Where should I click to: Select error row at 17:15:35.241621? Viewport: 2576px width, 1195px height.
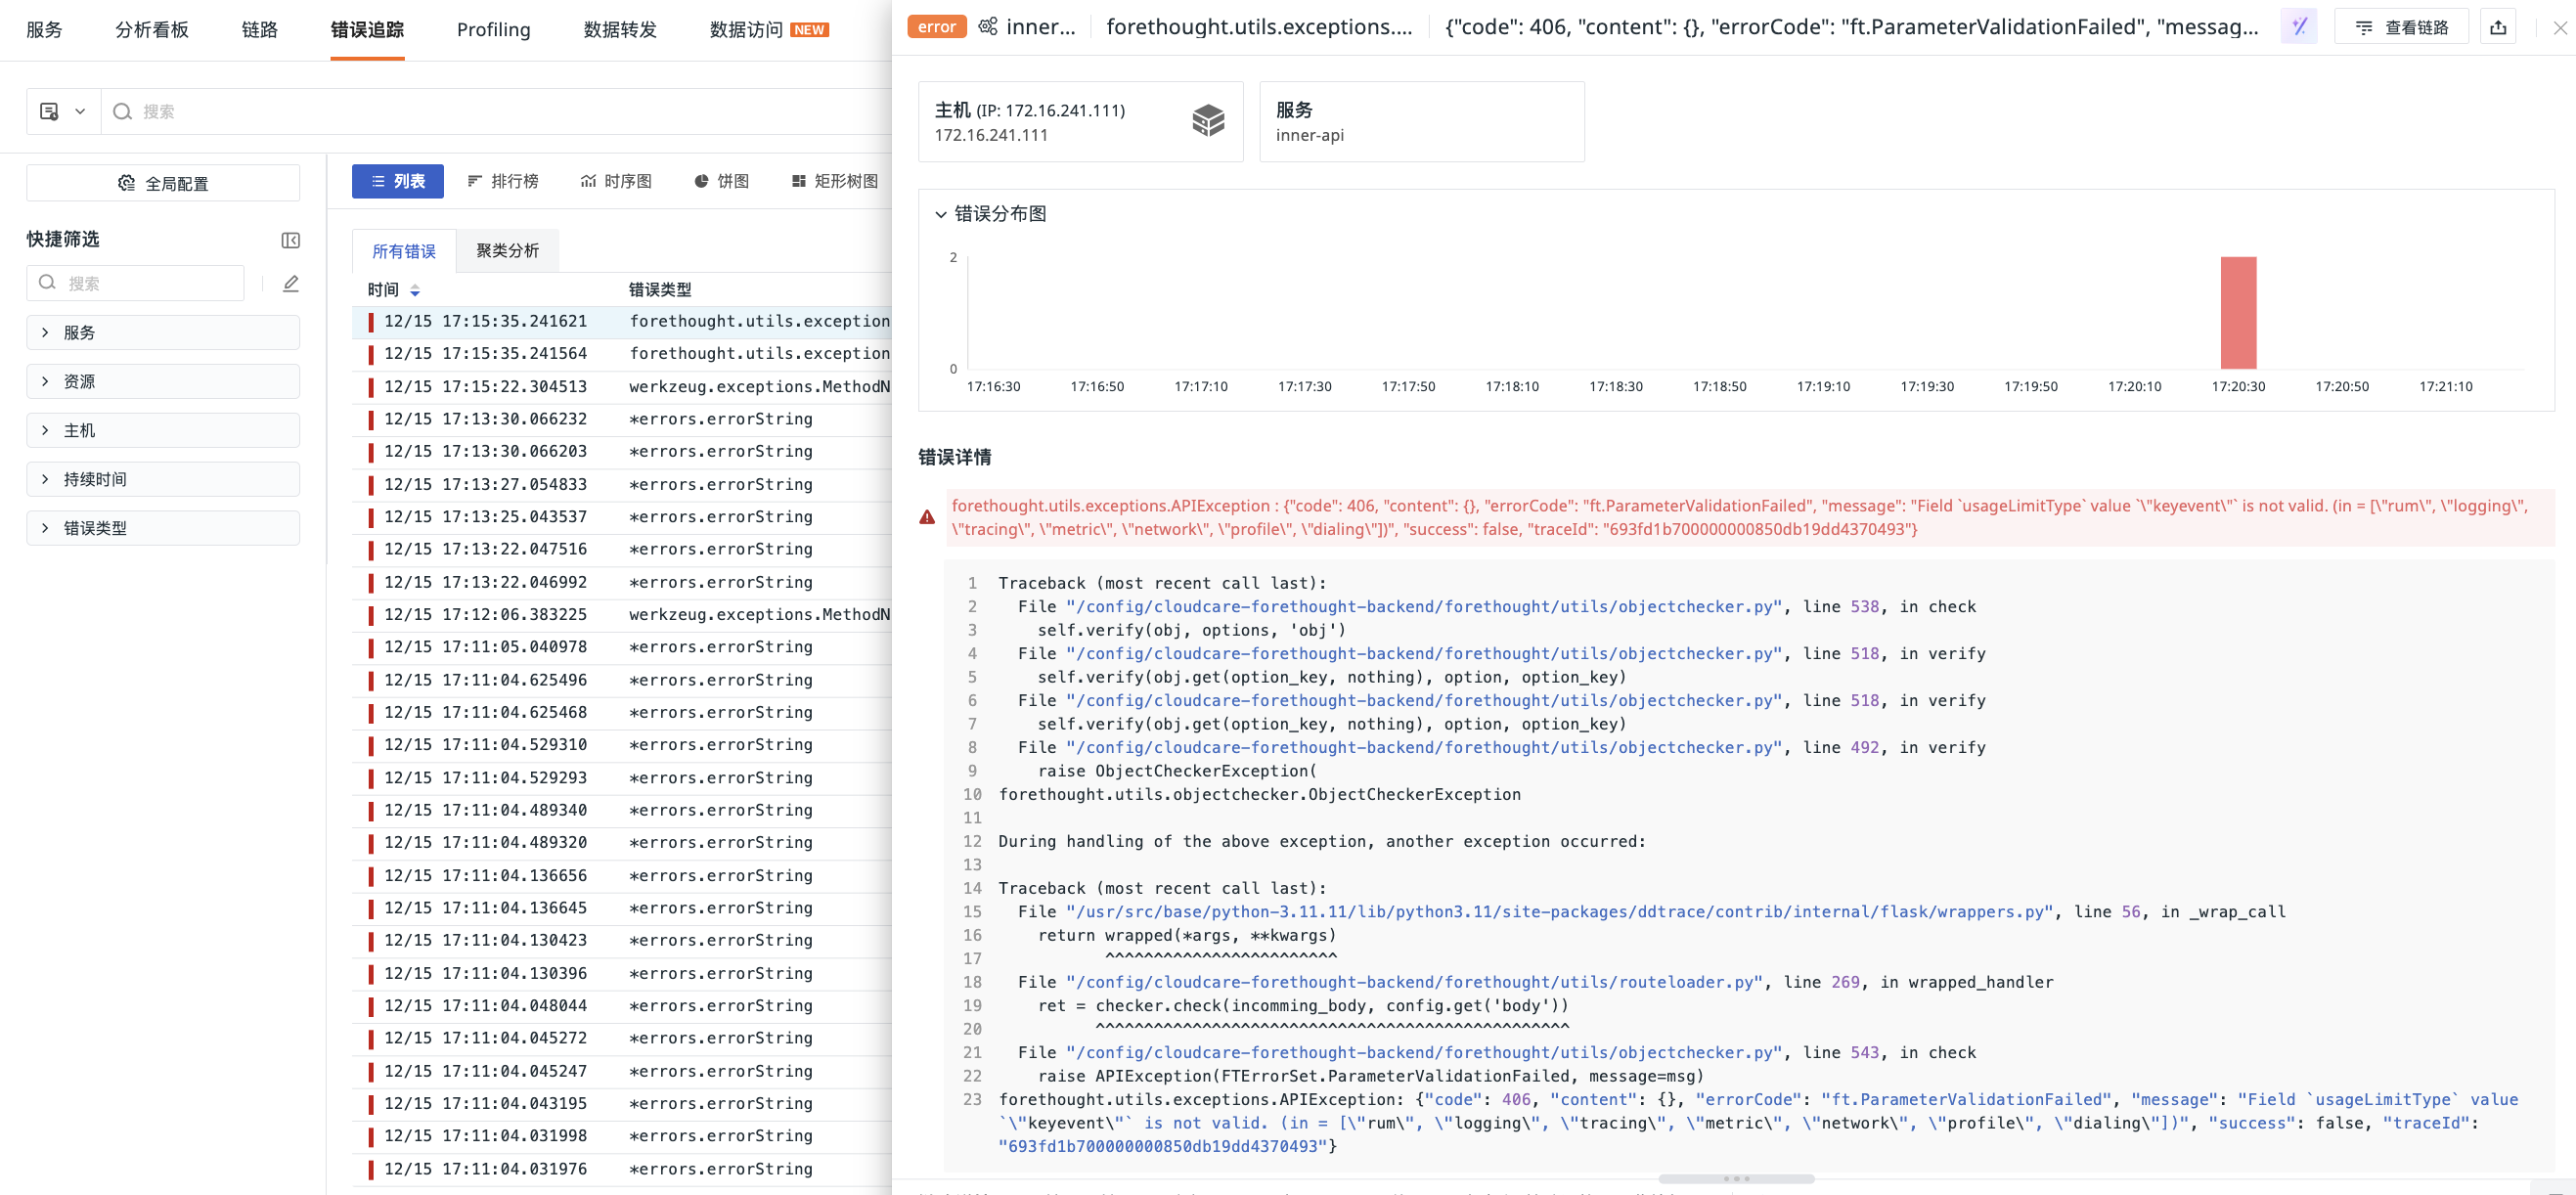click(x=622, y=322)
